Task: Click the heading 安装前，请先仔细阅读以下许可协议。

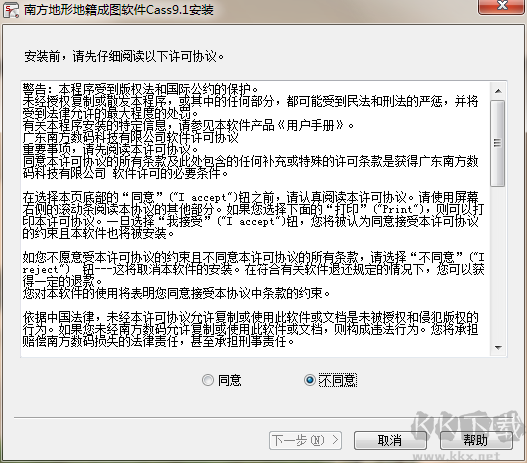Action: point(124,56)
